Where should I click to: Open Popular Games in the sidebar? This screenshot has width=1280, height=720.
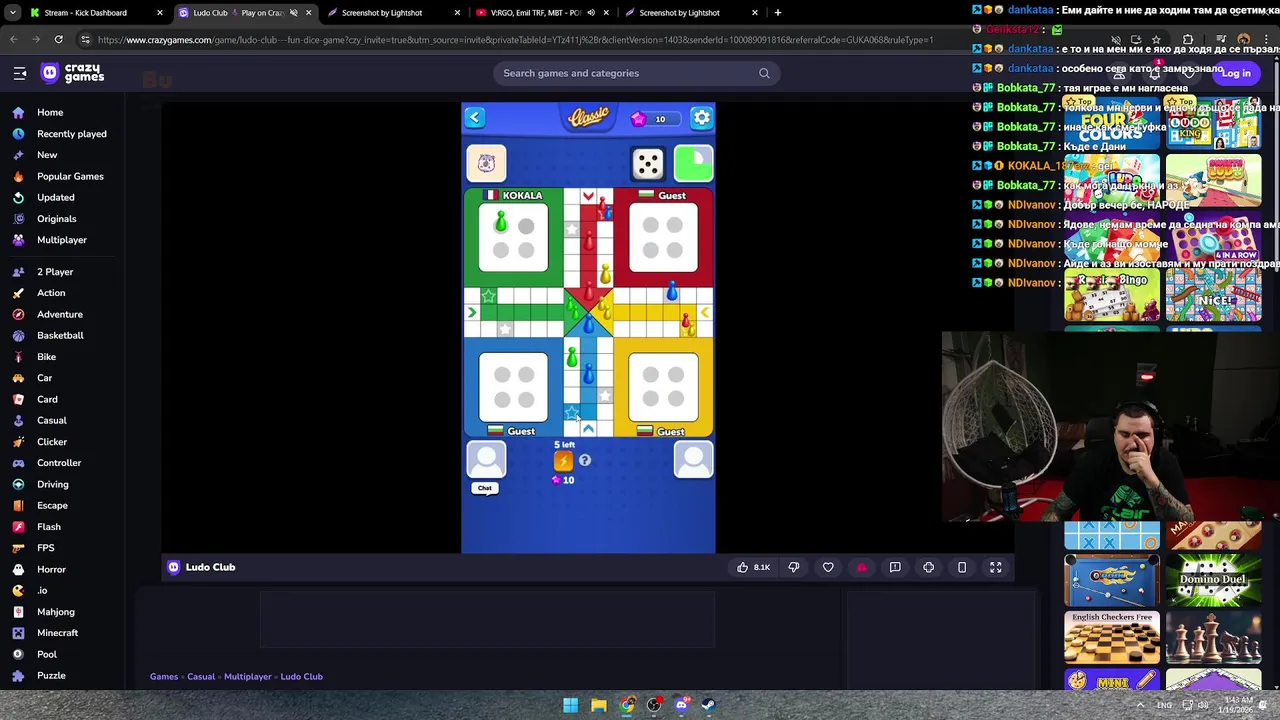tap(70, 176)
